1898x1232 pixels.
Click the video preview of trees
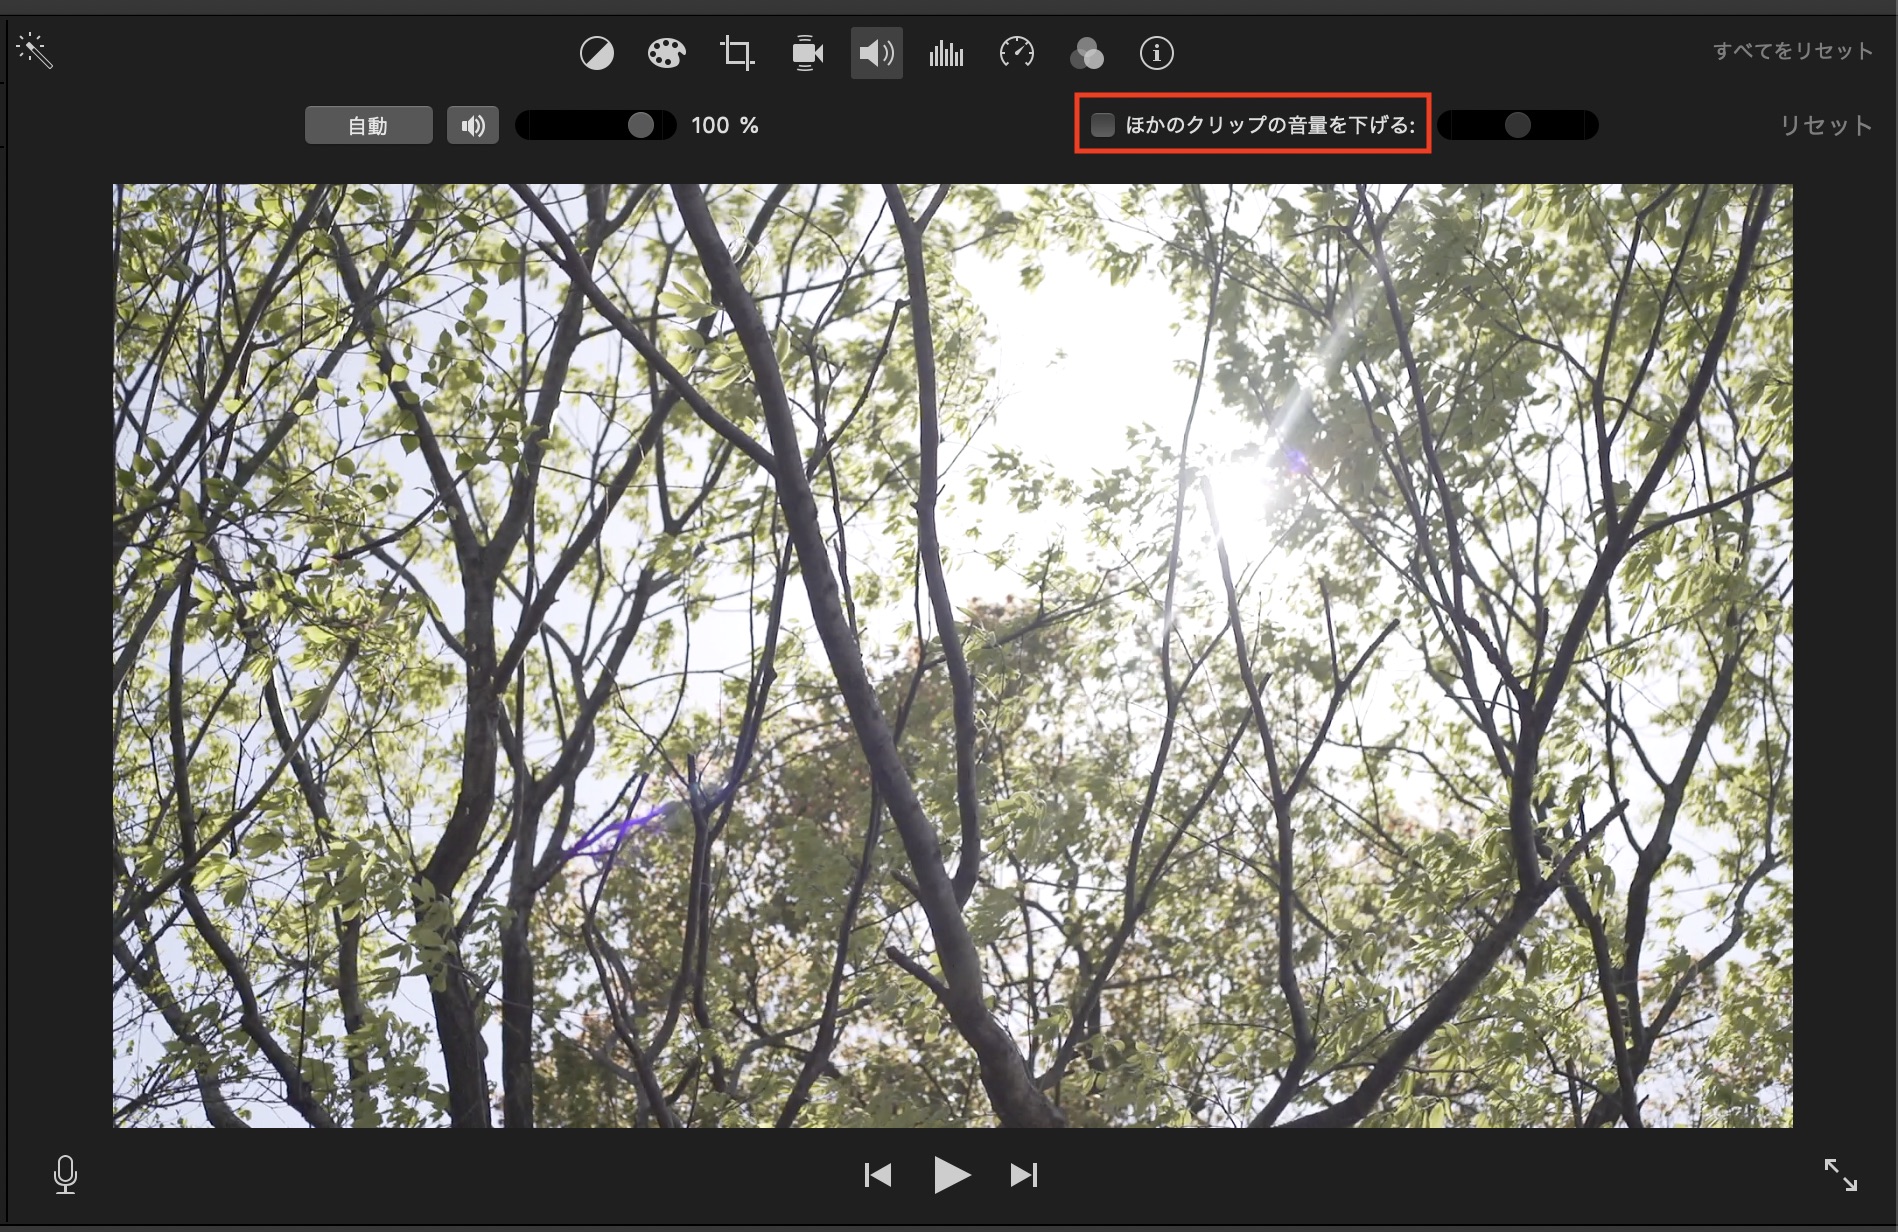pyautogui.click(x=952, y=656)
